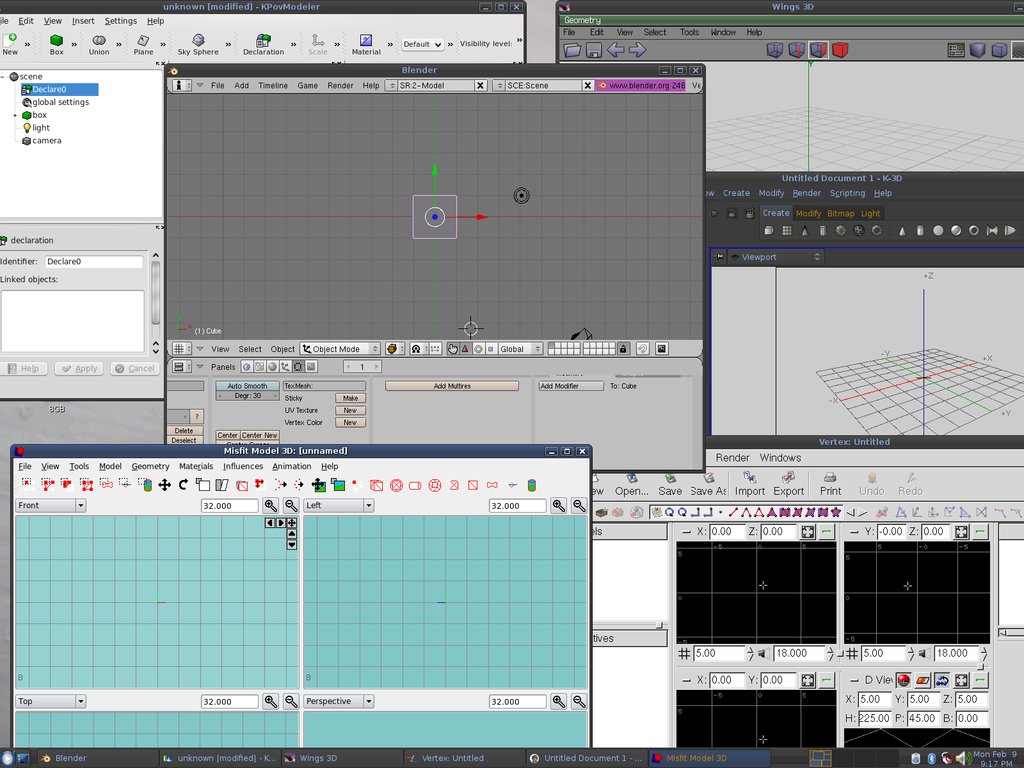
Task: Collapse the scene tree node in KPovModeler
Action: (4, 76)
